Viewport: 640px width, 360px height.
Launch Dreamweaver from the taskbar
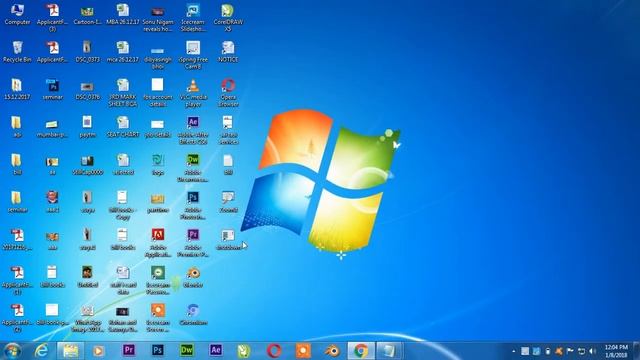(187, 350)
